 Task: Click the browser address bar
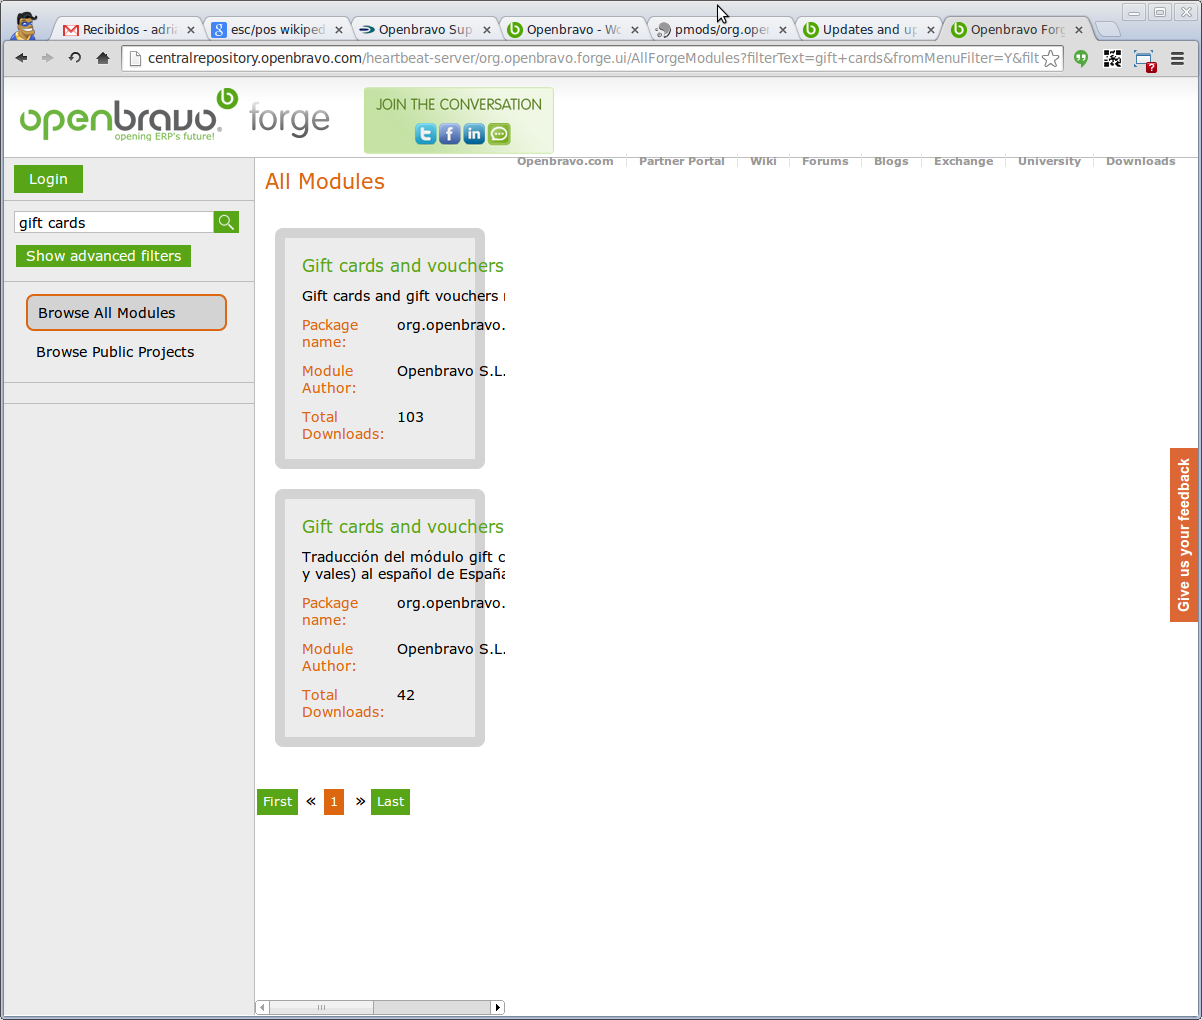coord(591,58)
